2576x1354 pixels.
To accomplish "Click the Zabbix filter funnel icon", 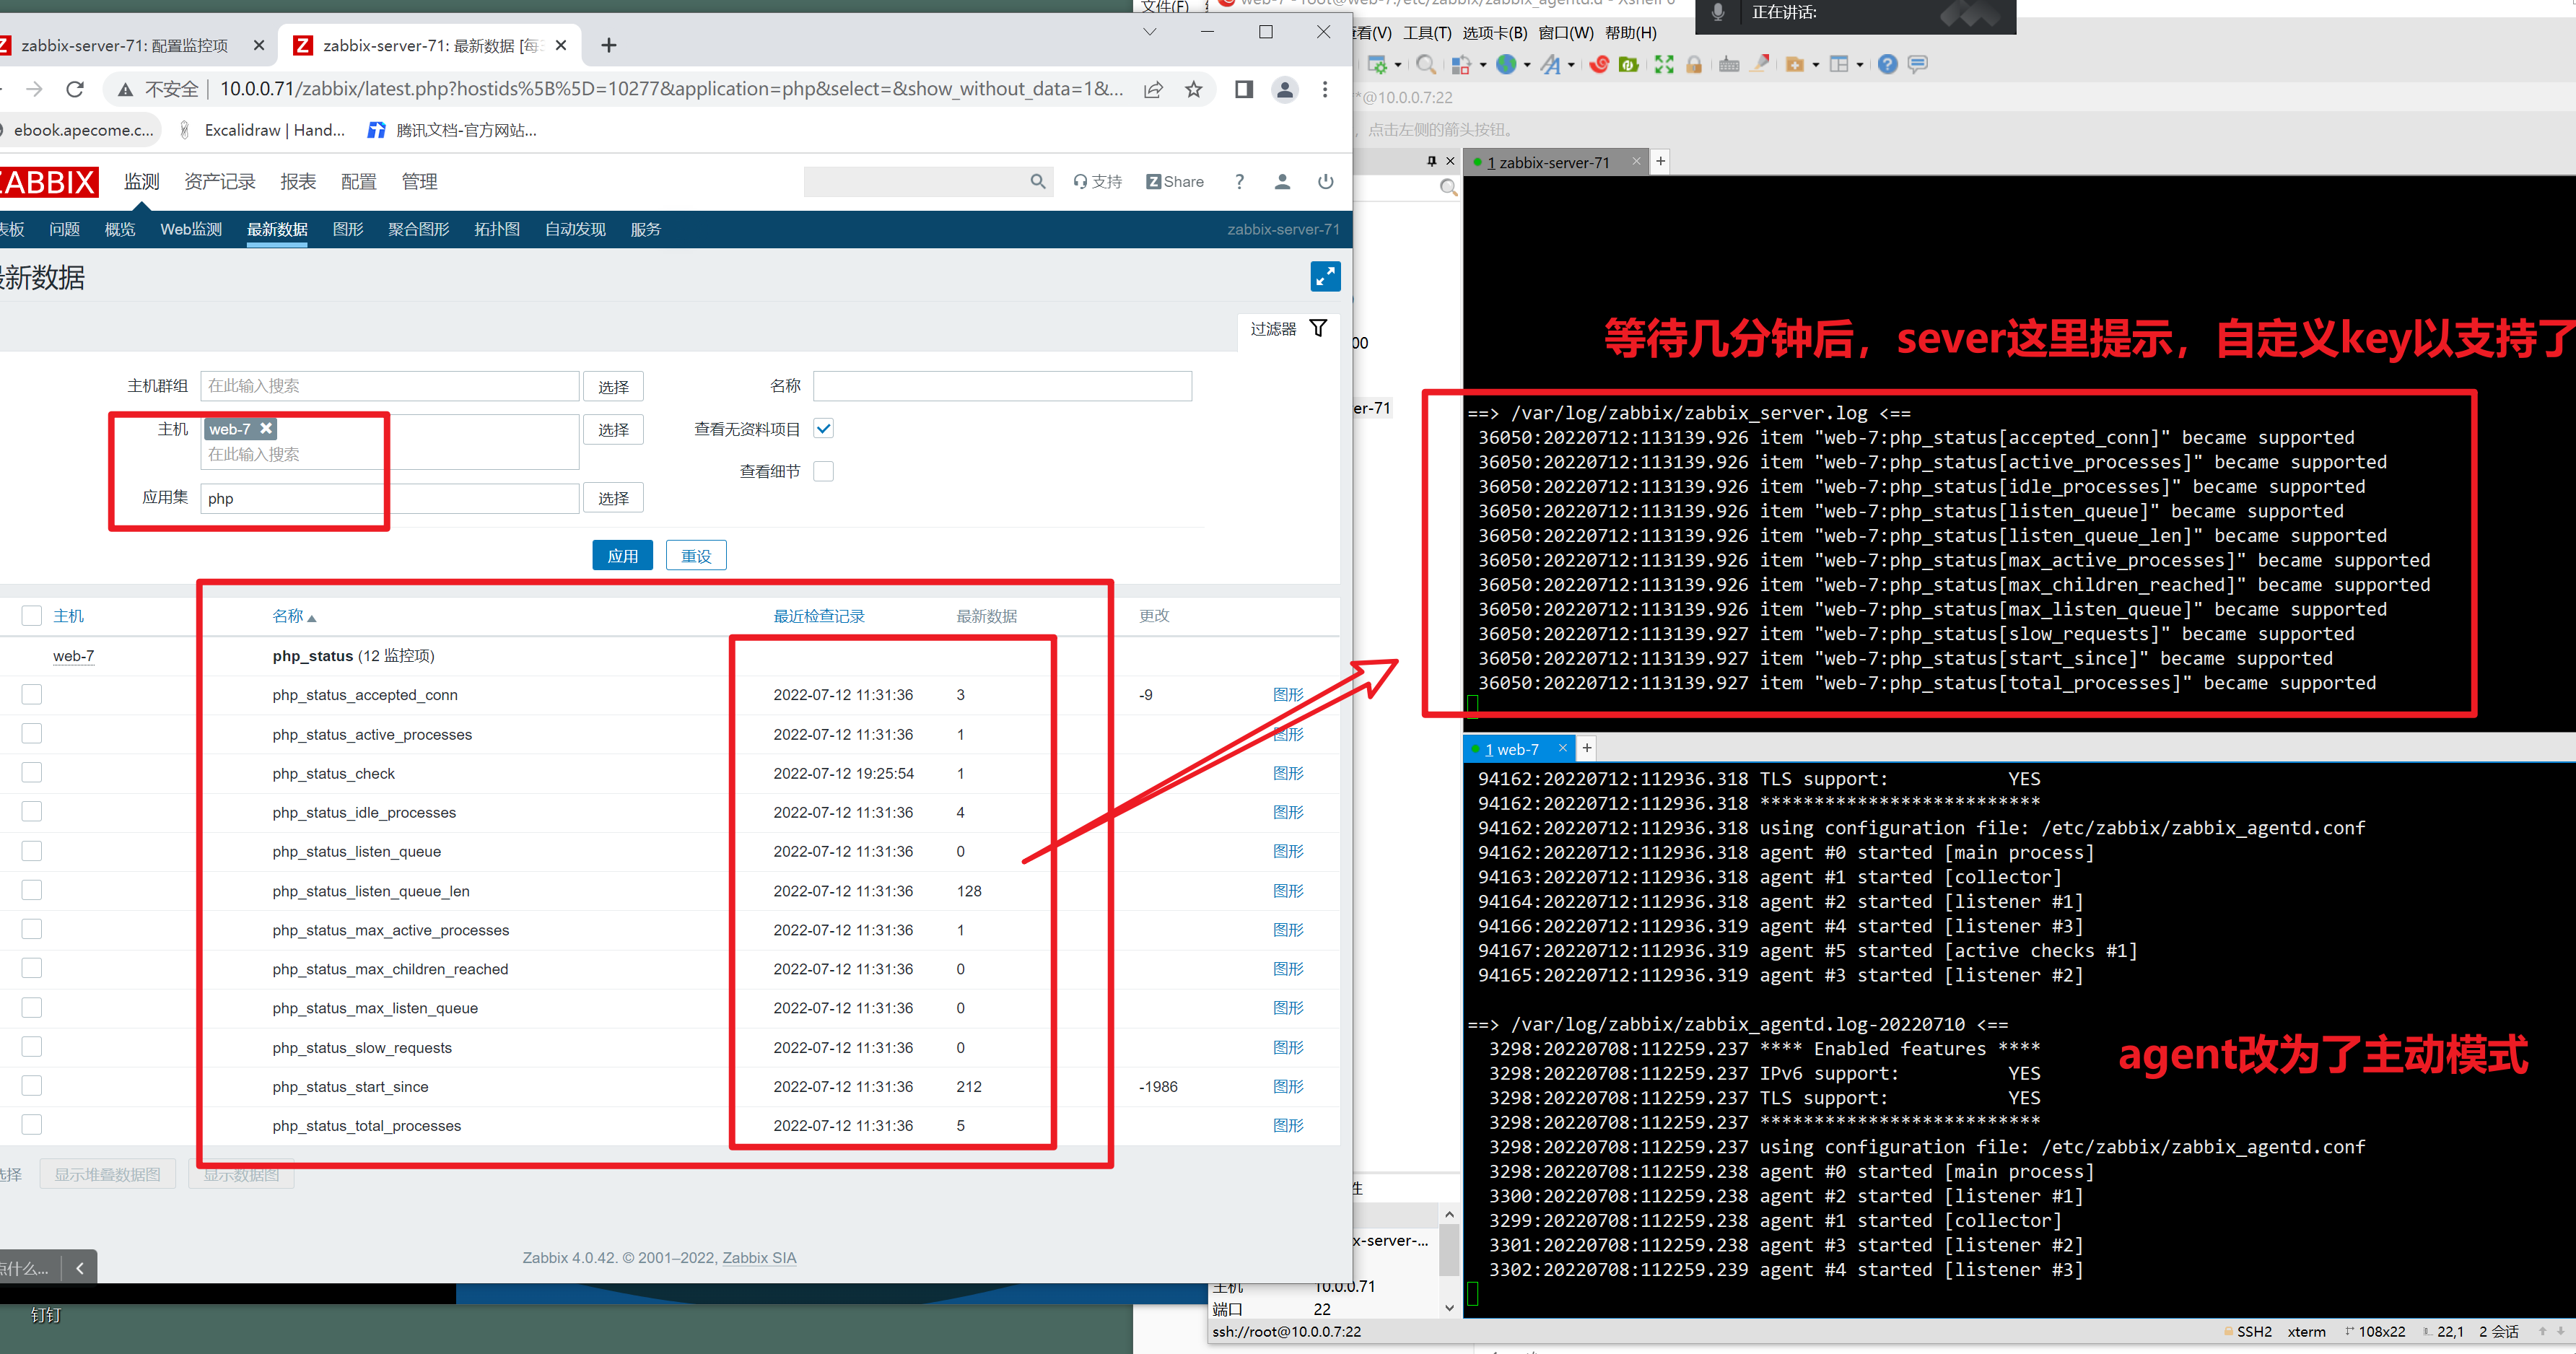I will click(1318, 328).
